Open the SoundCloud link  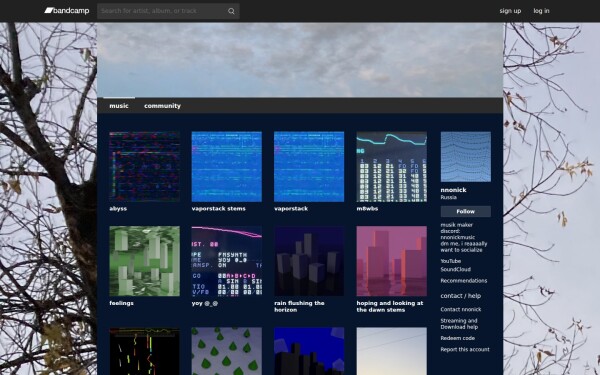pos(455,269)
